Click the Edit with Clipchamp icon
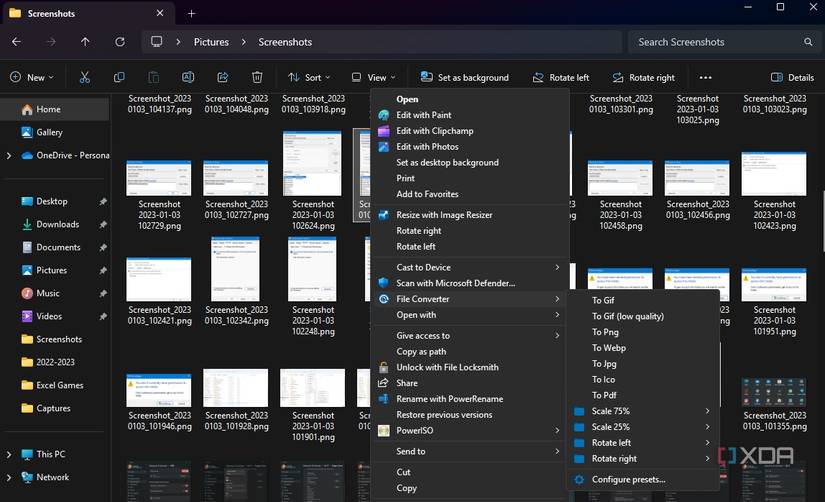825x502 pixels. [x=384, y=130]
